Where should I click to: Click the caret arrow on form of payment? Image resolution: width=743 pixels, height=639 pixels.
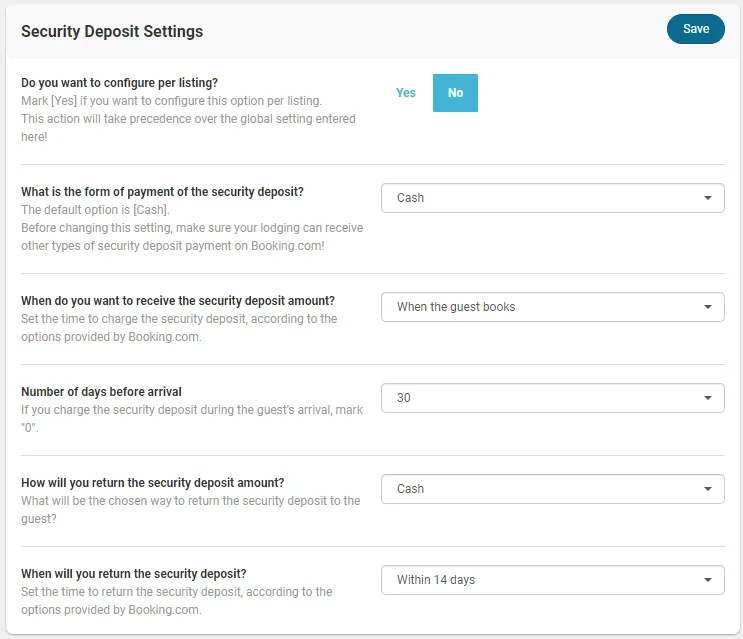click(708, 198)
